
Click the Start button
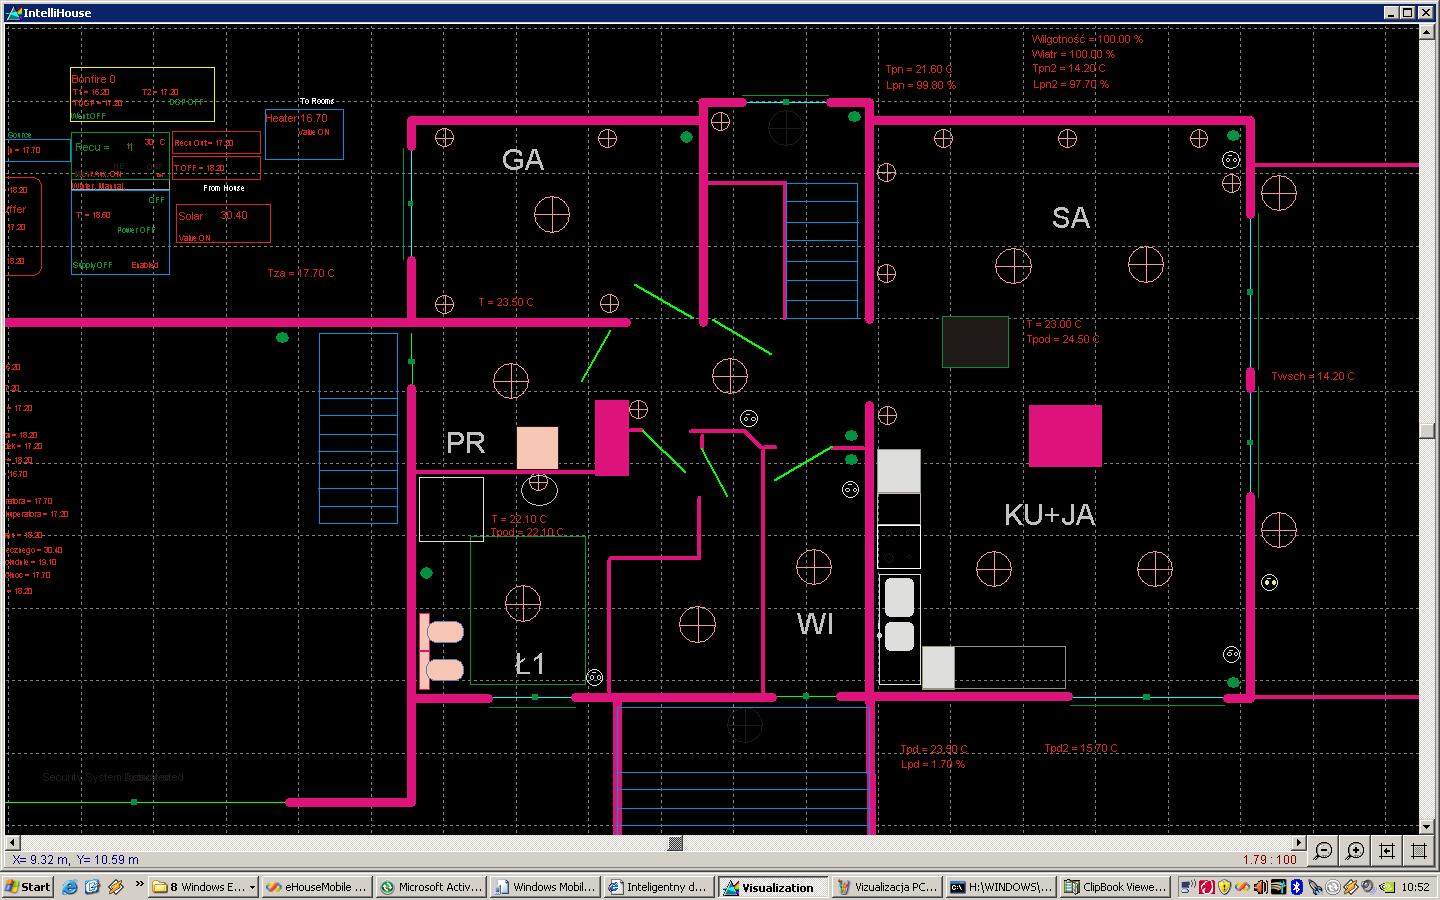pos(28,887)
